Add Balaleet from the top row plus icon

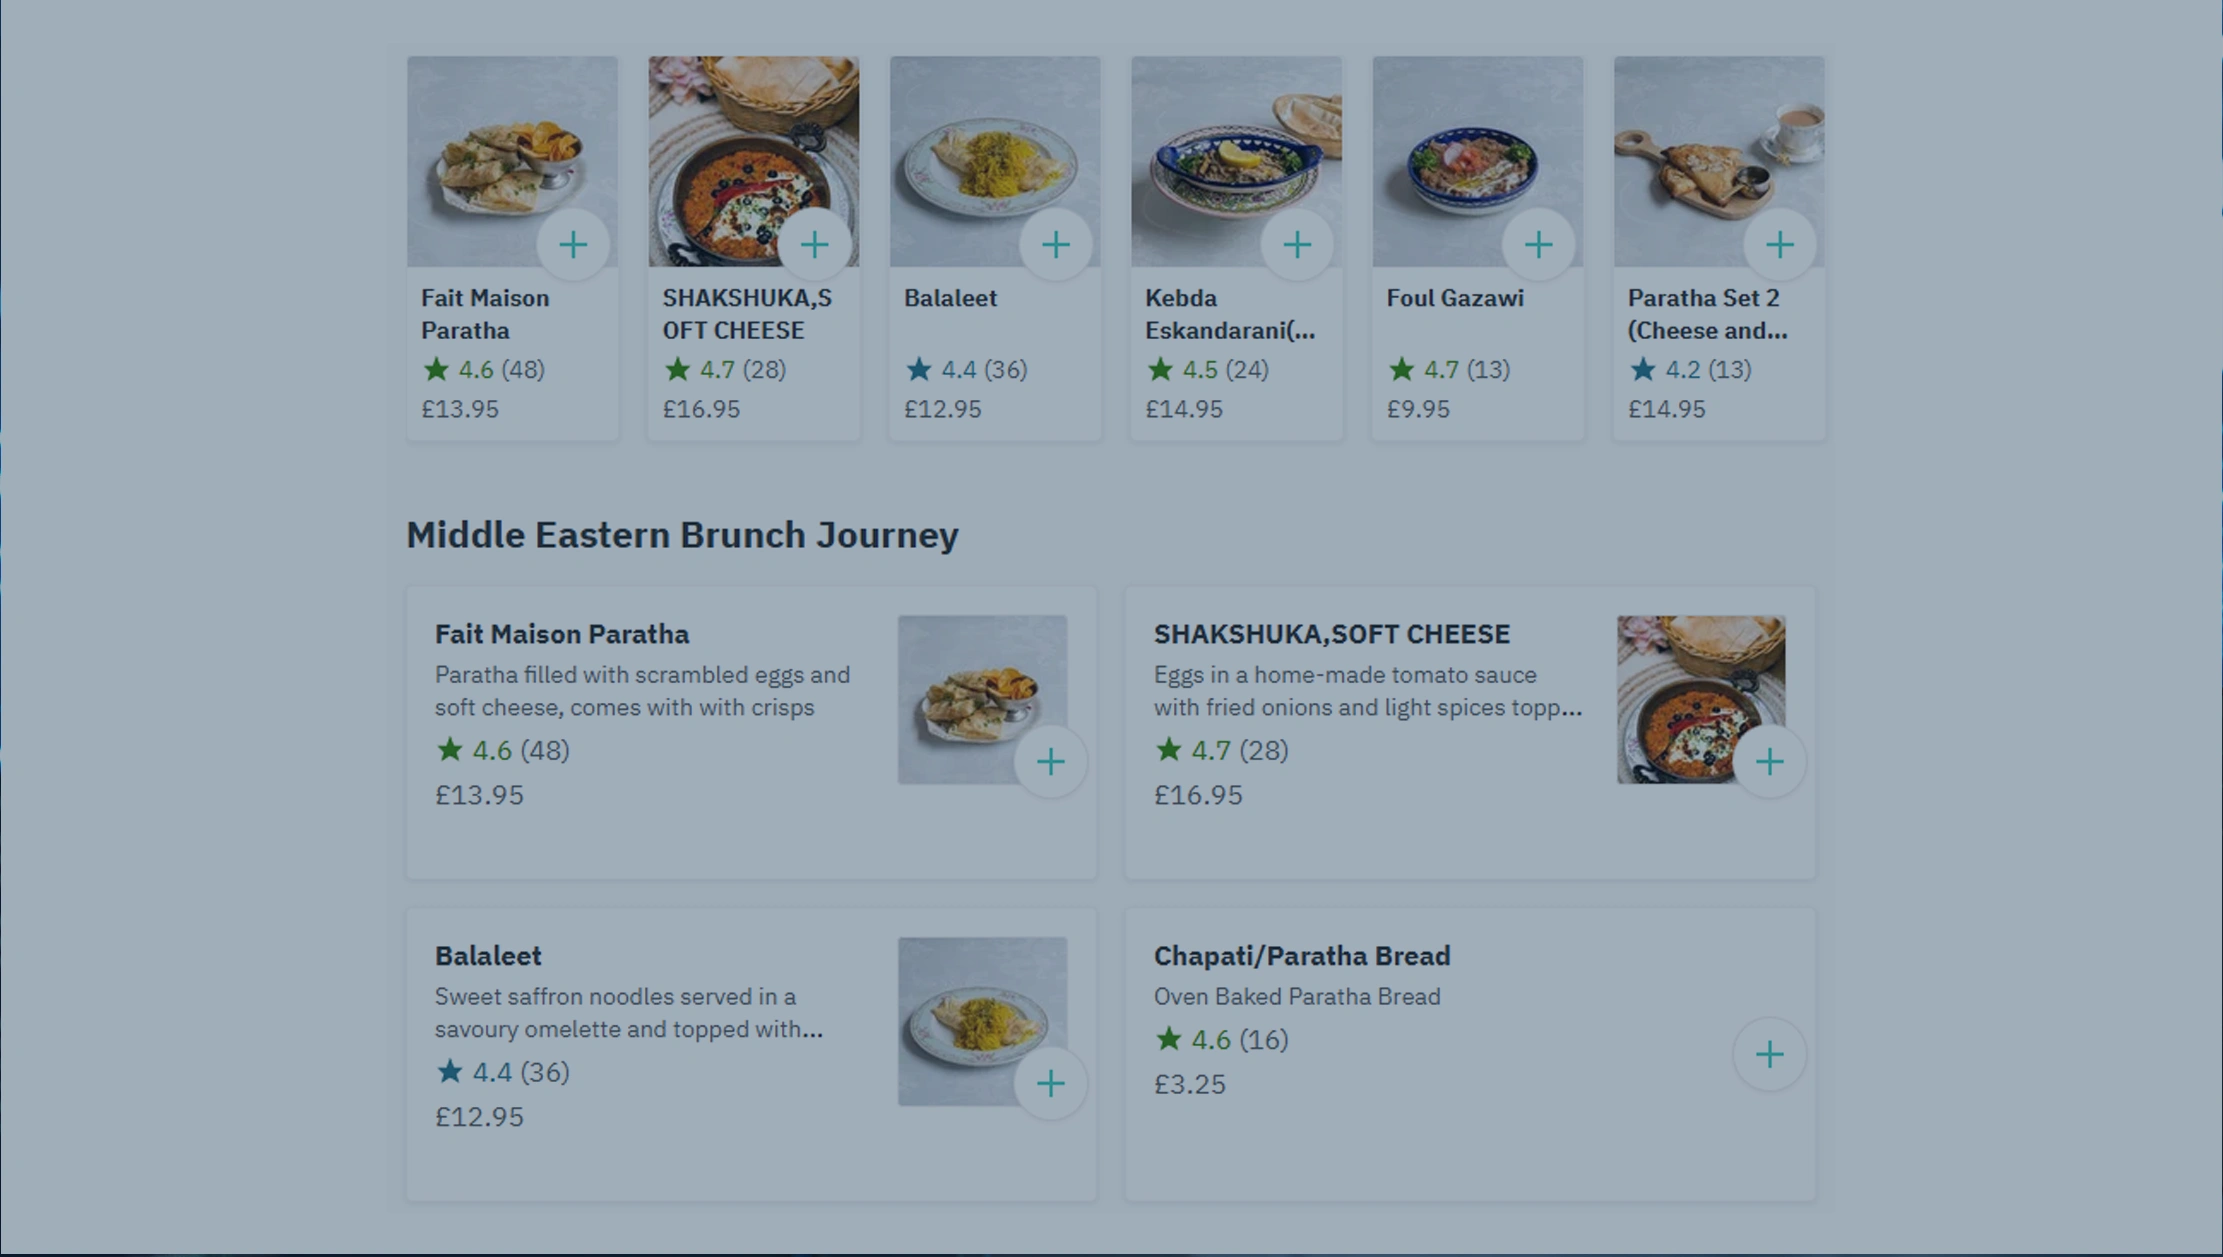tap(1057, 243)
